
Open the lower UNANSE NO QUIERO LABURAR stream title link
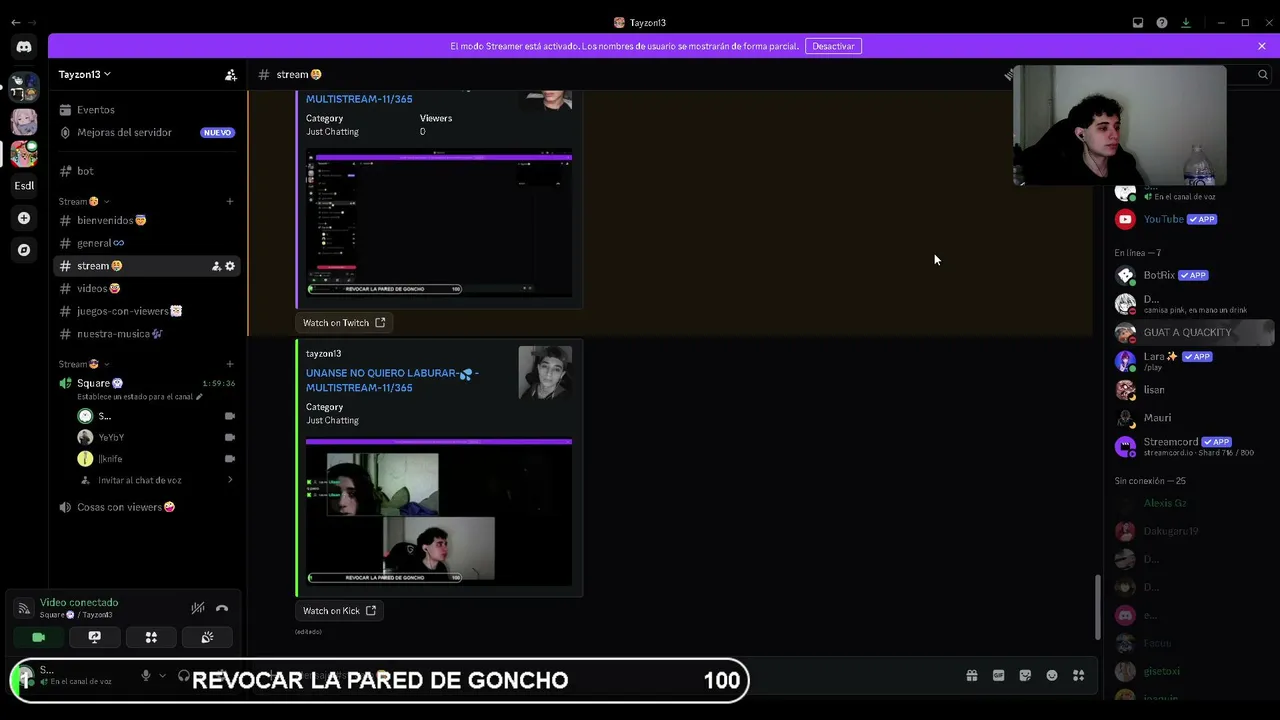click(x=392, y=380)
